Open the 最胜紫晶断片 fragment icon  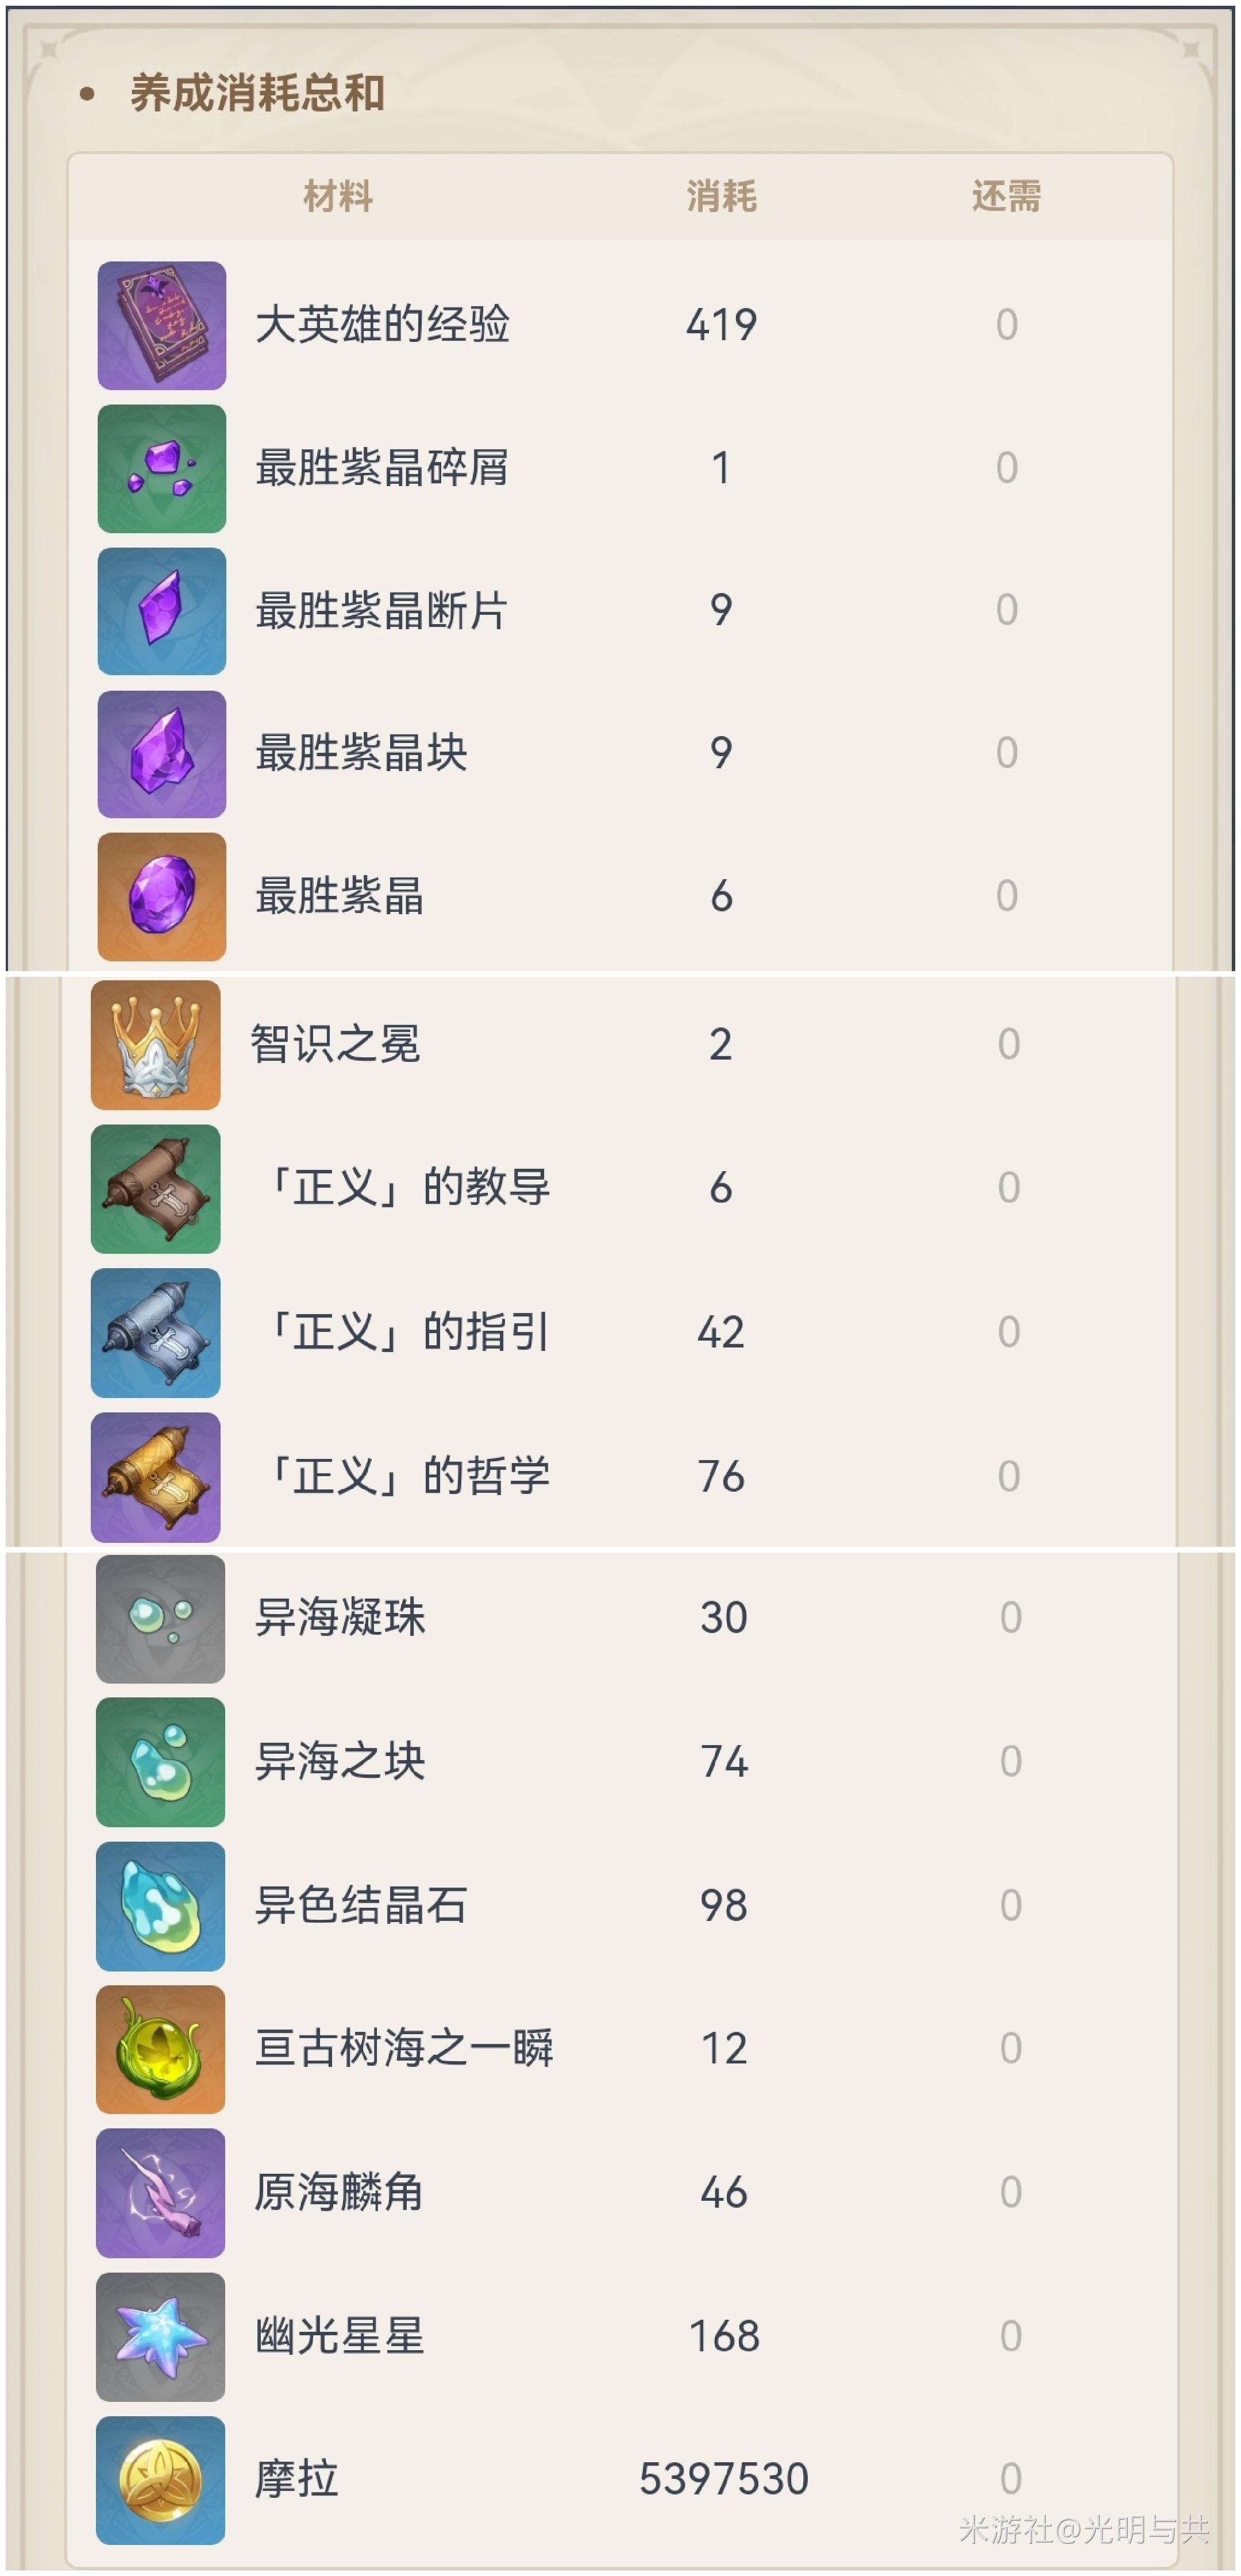tap(162, 611)
